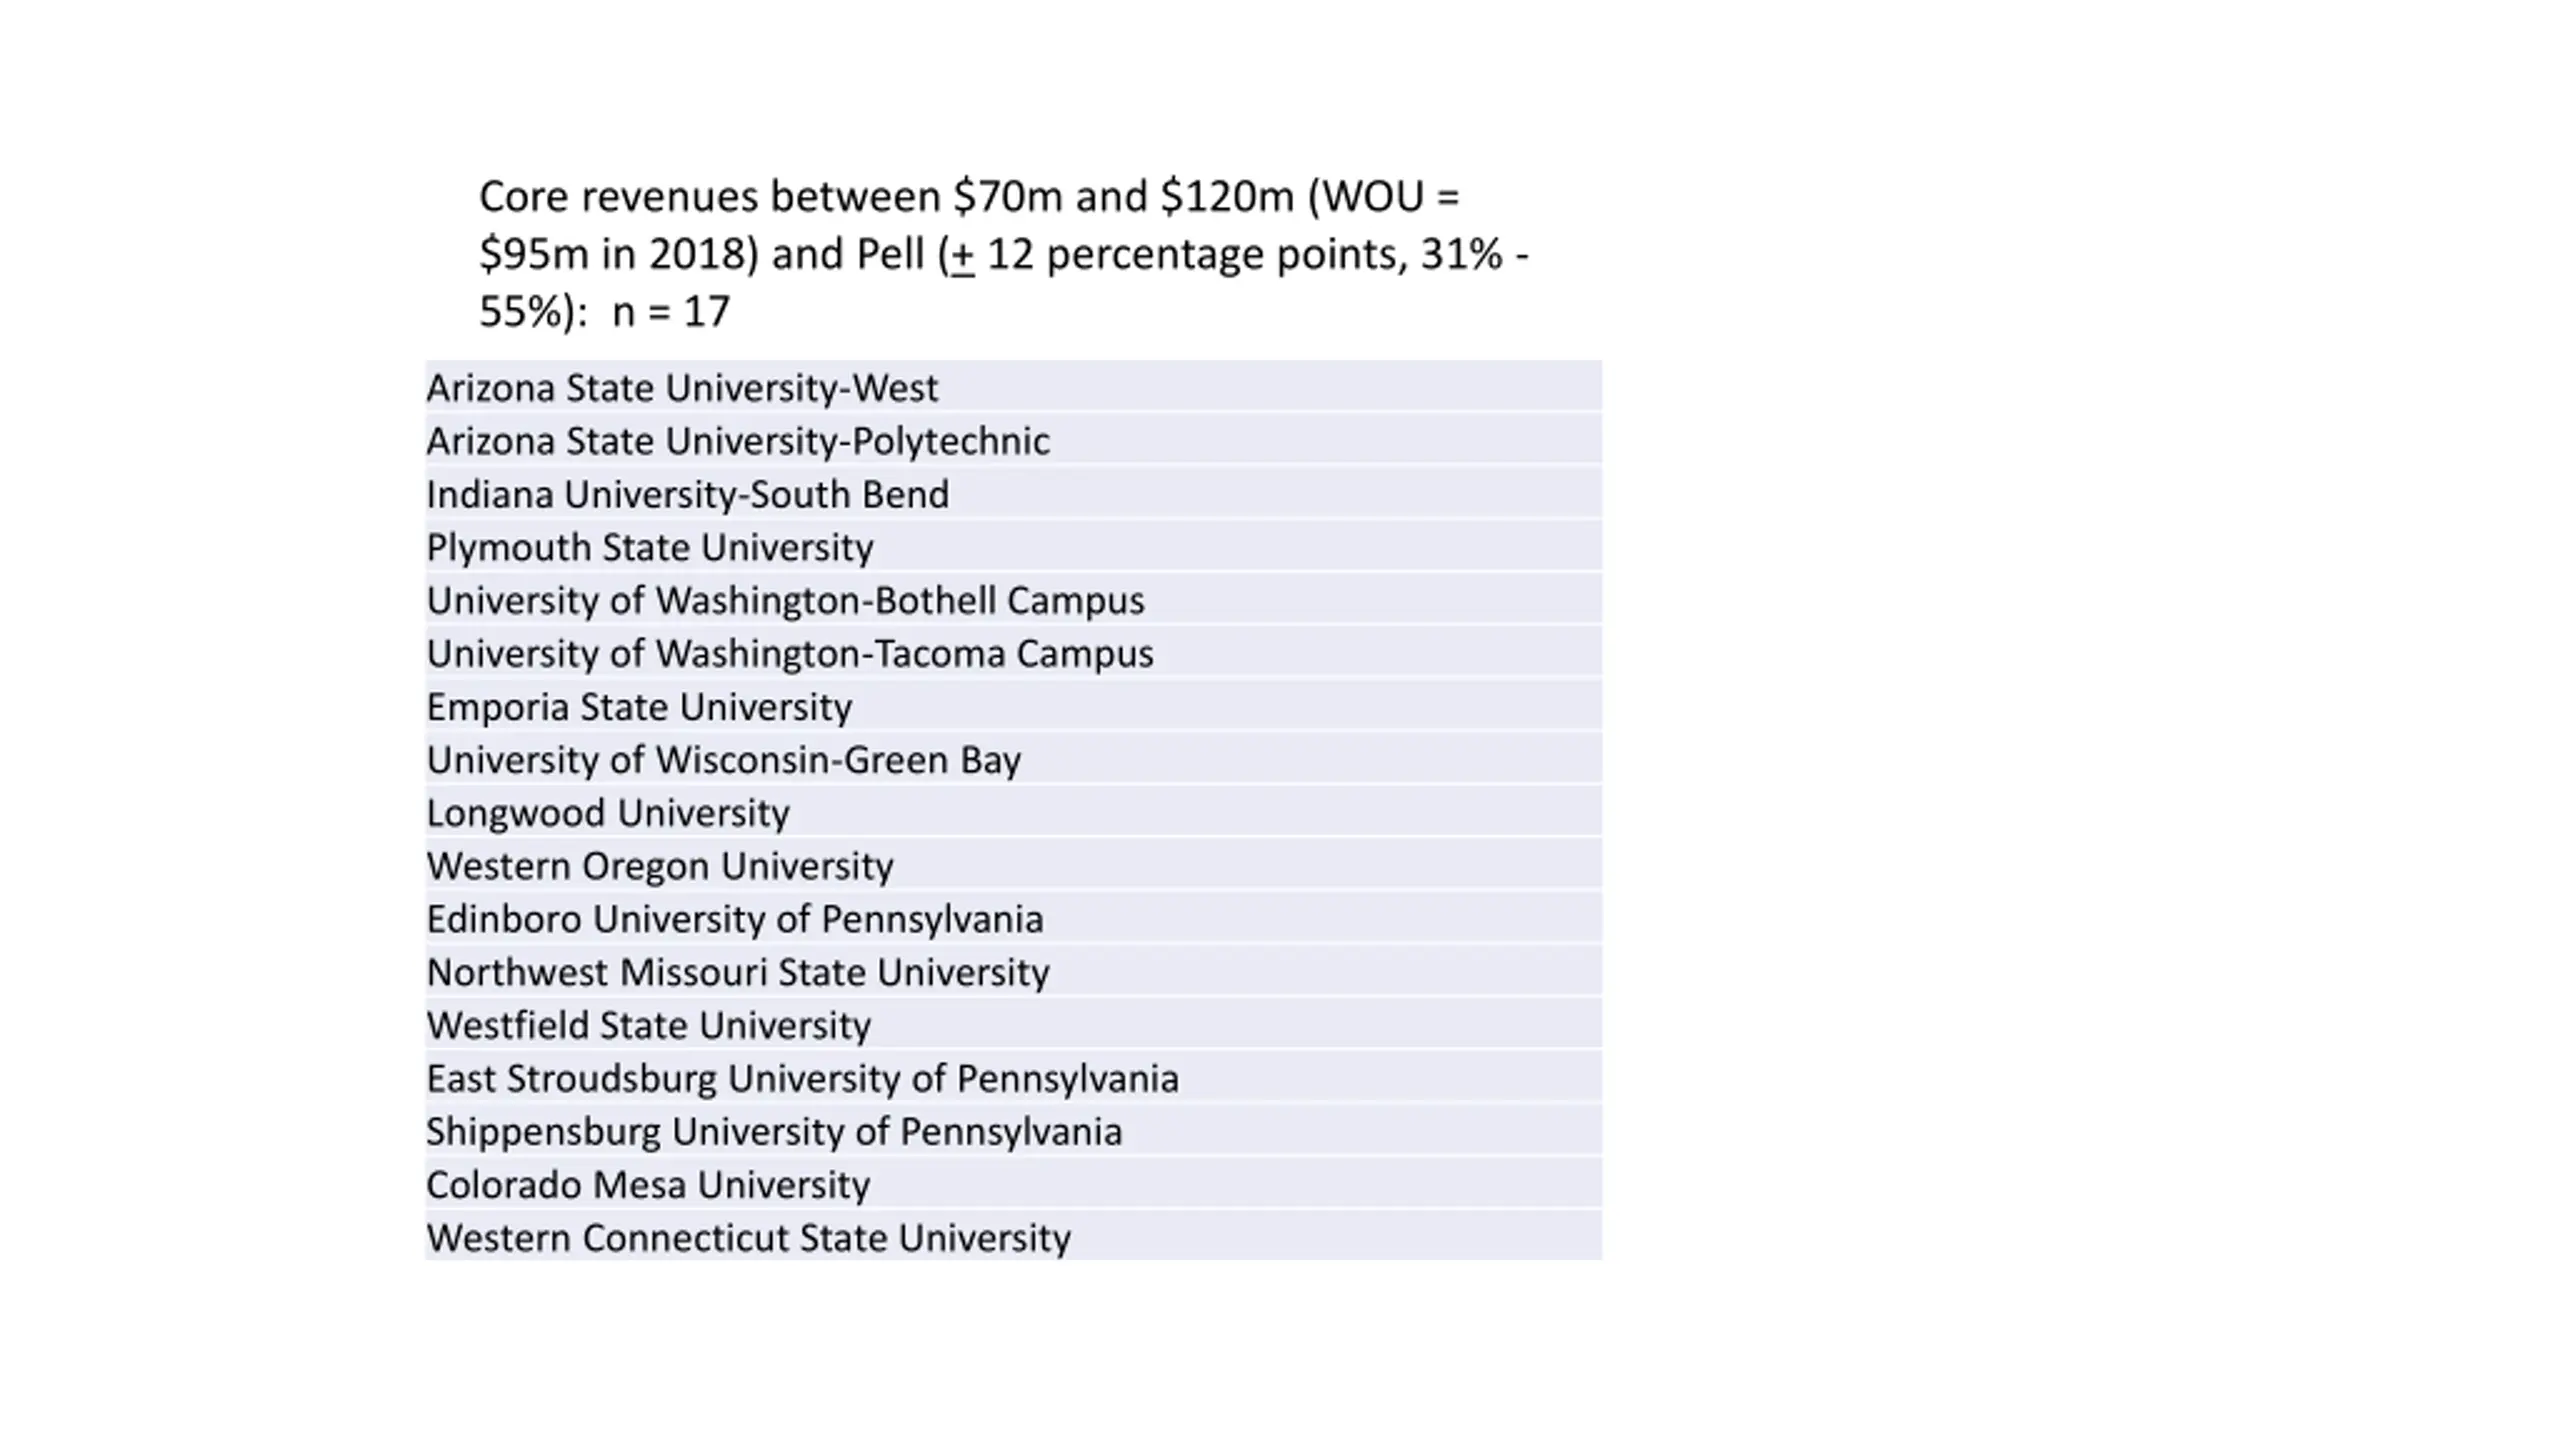This screenshot has height=1440, width=2560.
Task: Click the "Core revenues between" heading line
Action: point(969,197)
